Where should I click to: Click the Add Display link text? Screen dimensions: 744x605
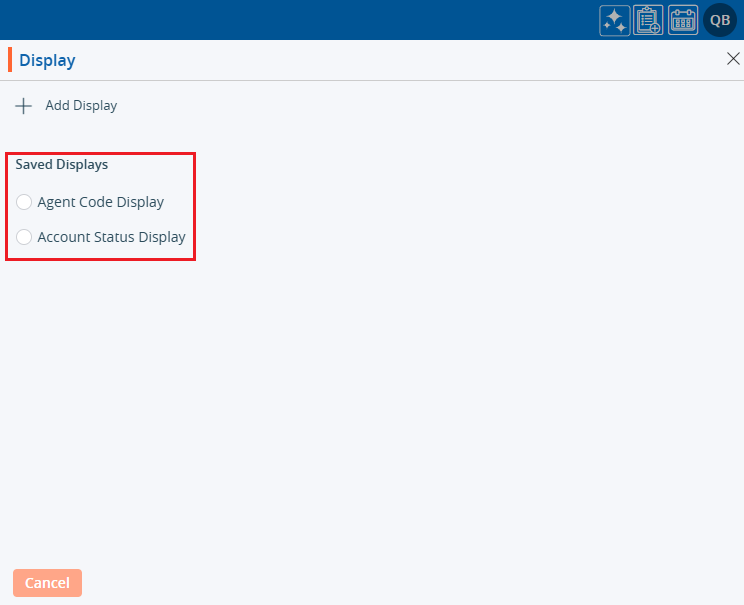[x=81, y=105]
